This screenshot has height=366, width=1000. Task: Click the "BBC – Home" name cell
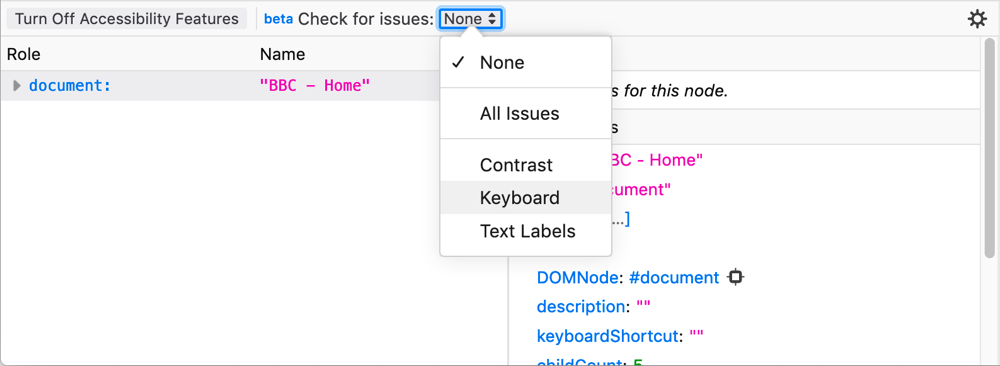[315, 85]
